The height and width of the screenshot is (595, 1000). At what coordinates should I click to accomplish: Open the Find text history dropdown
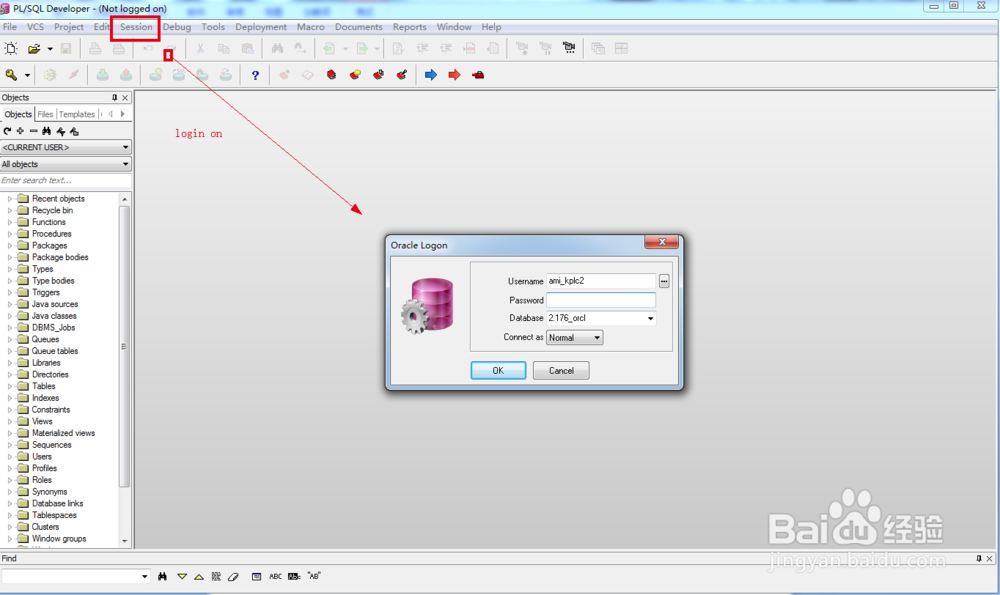click(145, 577)
